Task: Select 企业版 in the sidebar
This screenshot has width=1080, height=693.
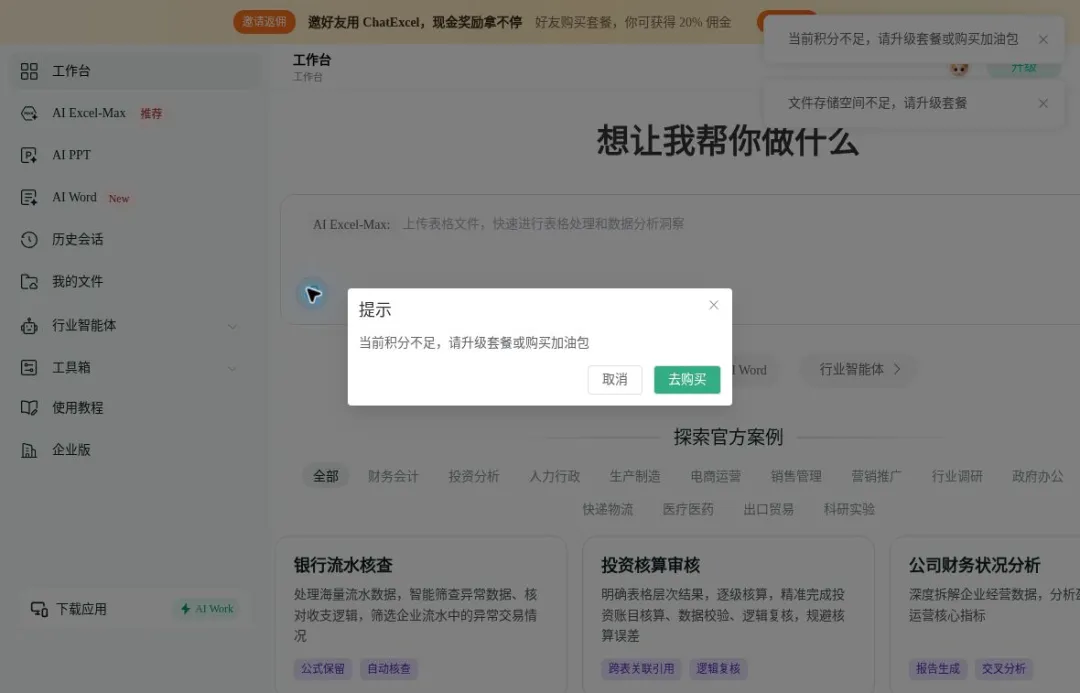Action: pos(72,450)
